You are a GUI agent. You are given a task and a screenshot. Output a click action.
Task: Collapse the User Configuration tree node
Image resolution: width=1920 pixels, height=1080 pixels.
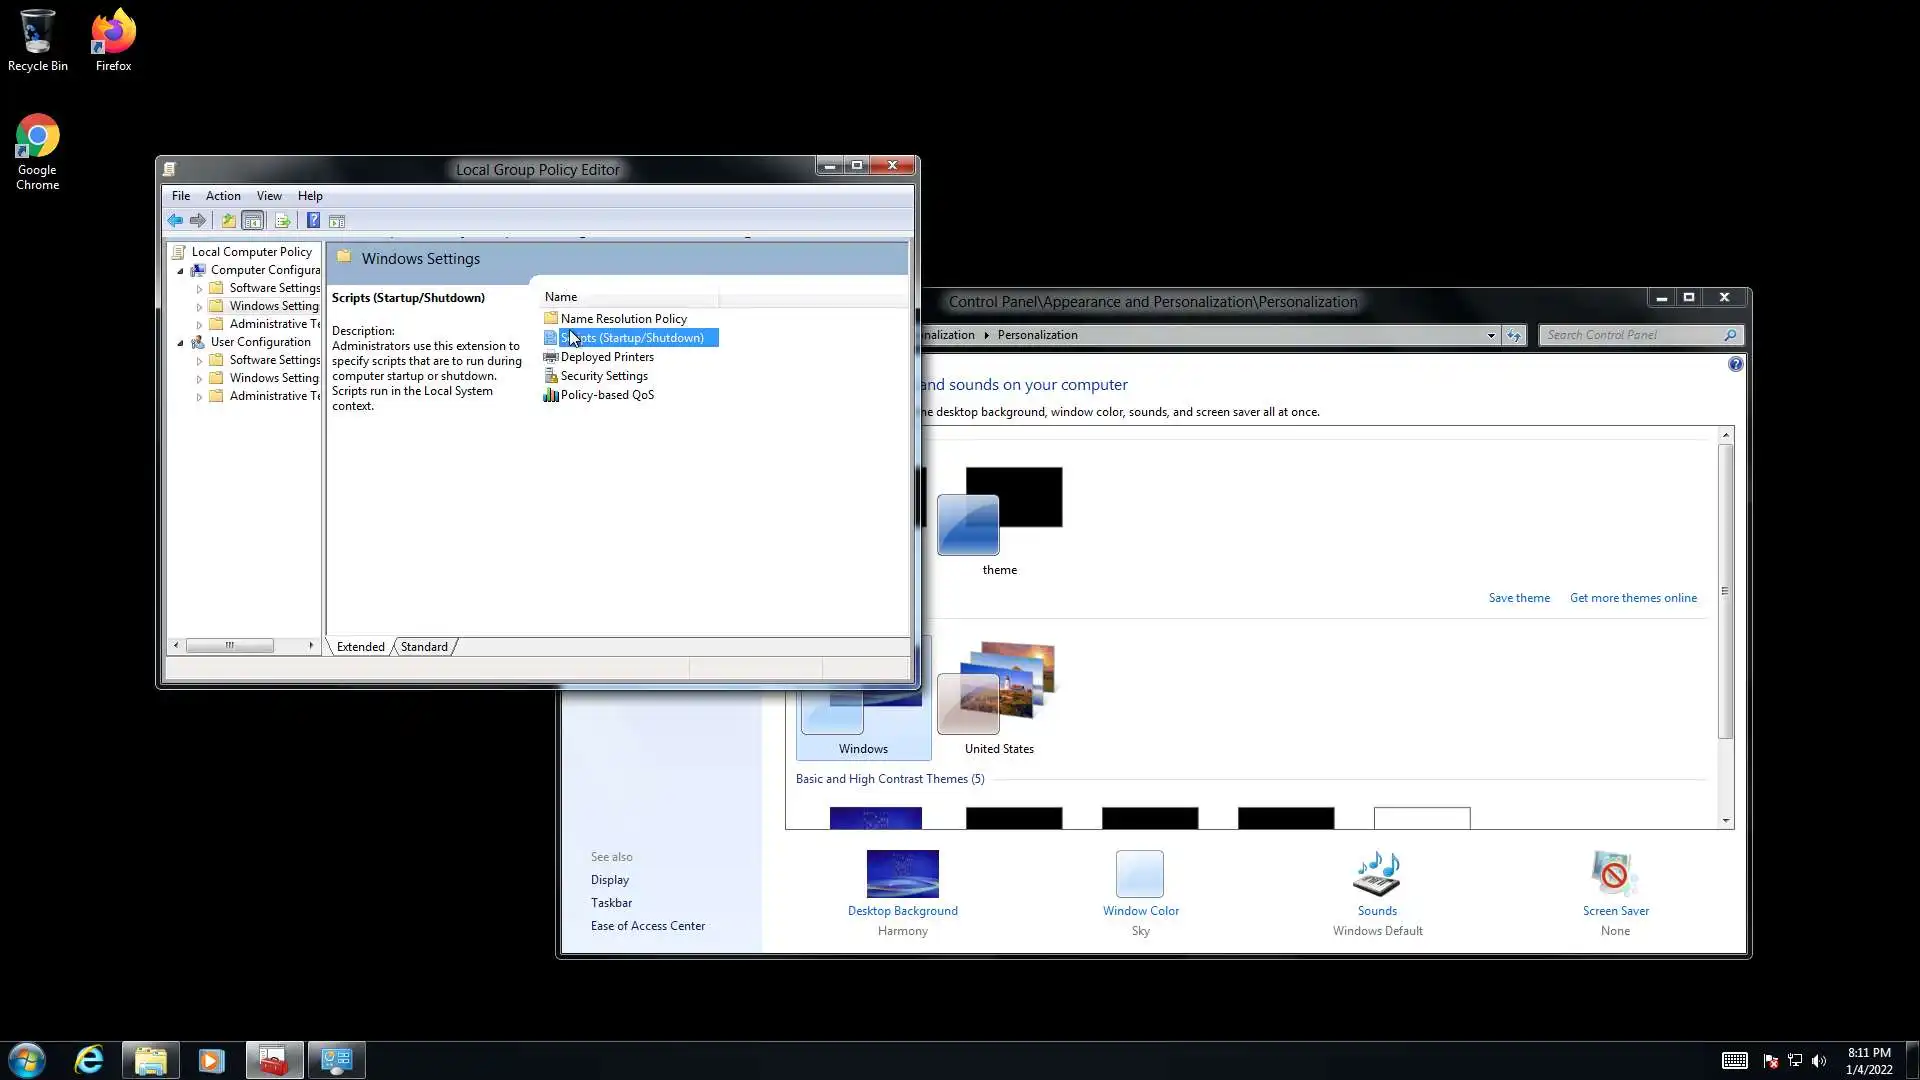[181, 342]
